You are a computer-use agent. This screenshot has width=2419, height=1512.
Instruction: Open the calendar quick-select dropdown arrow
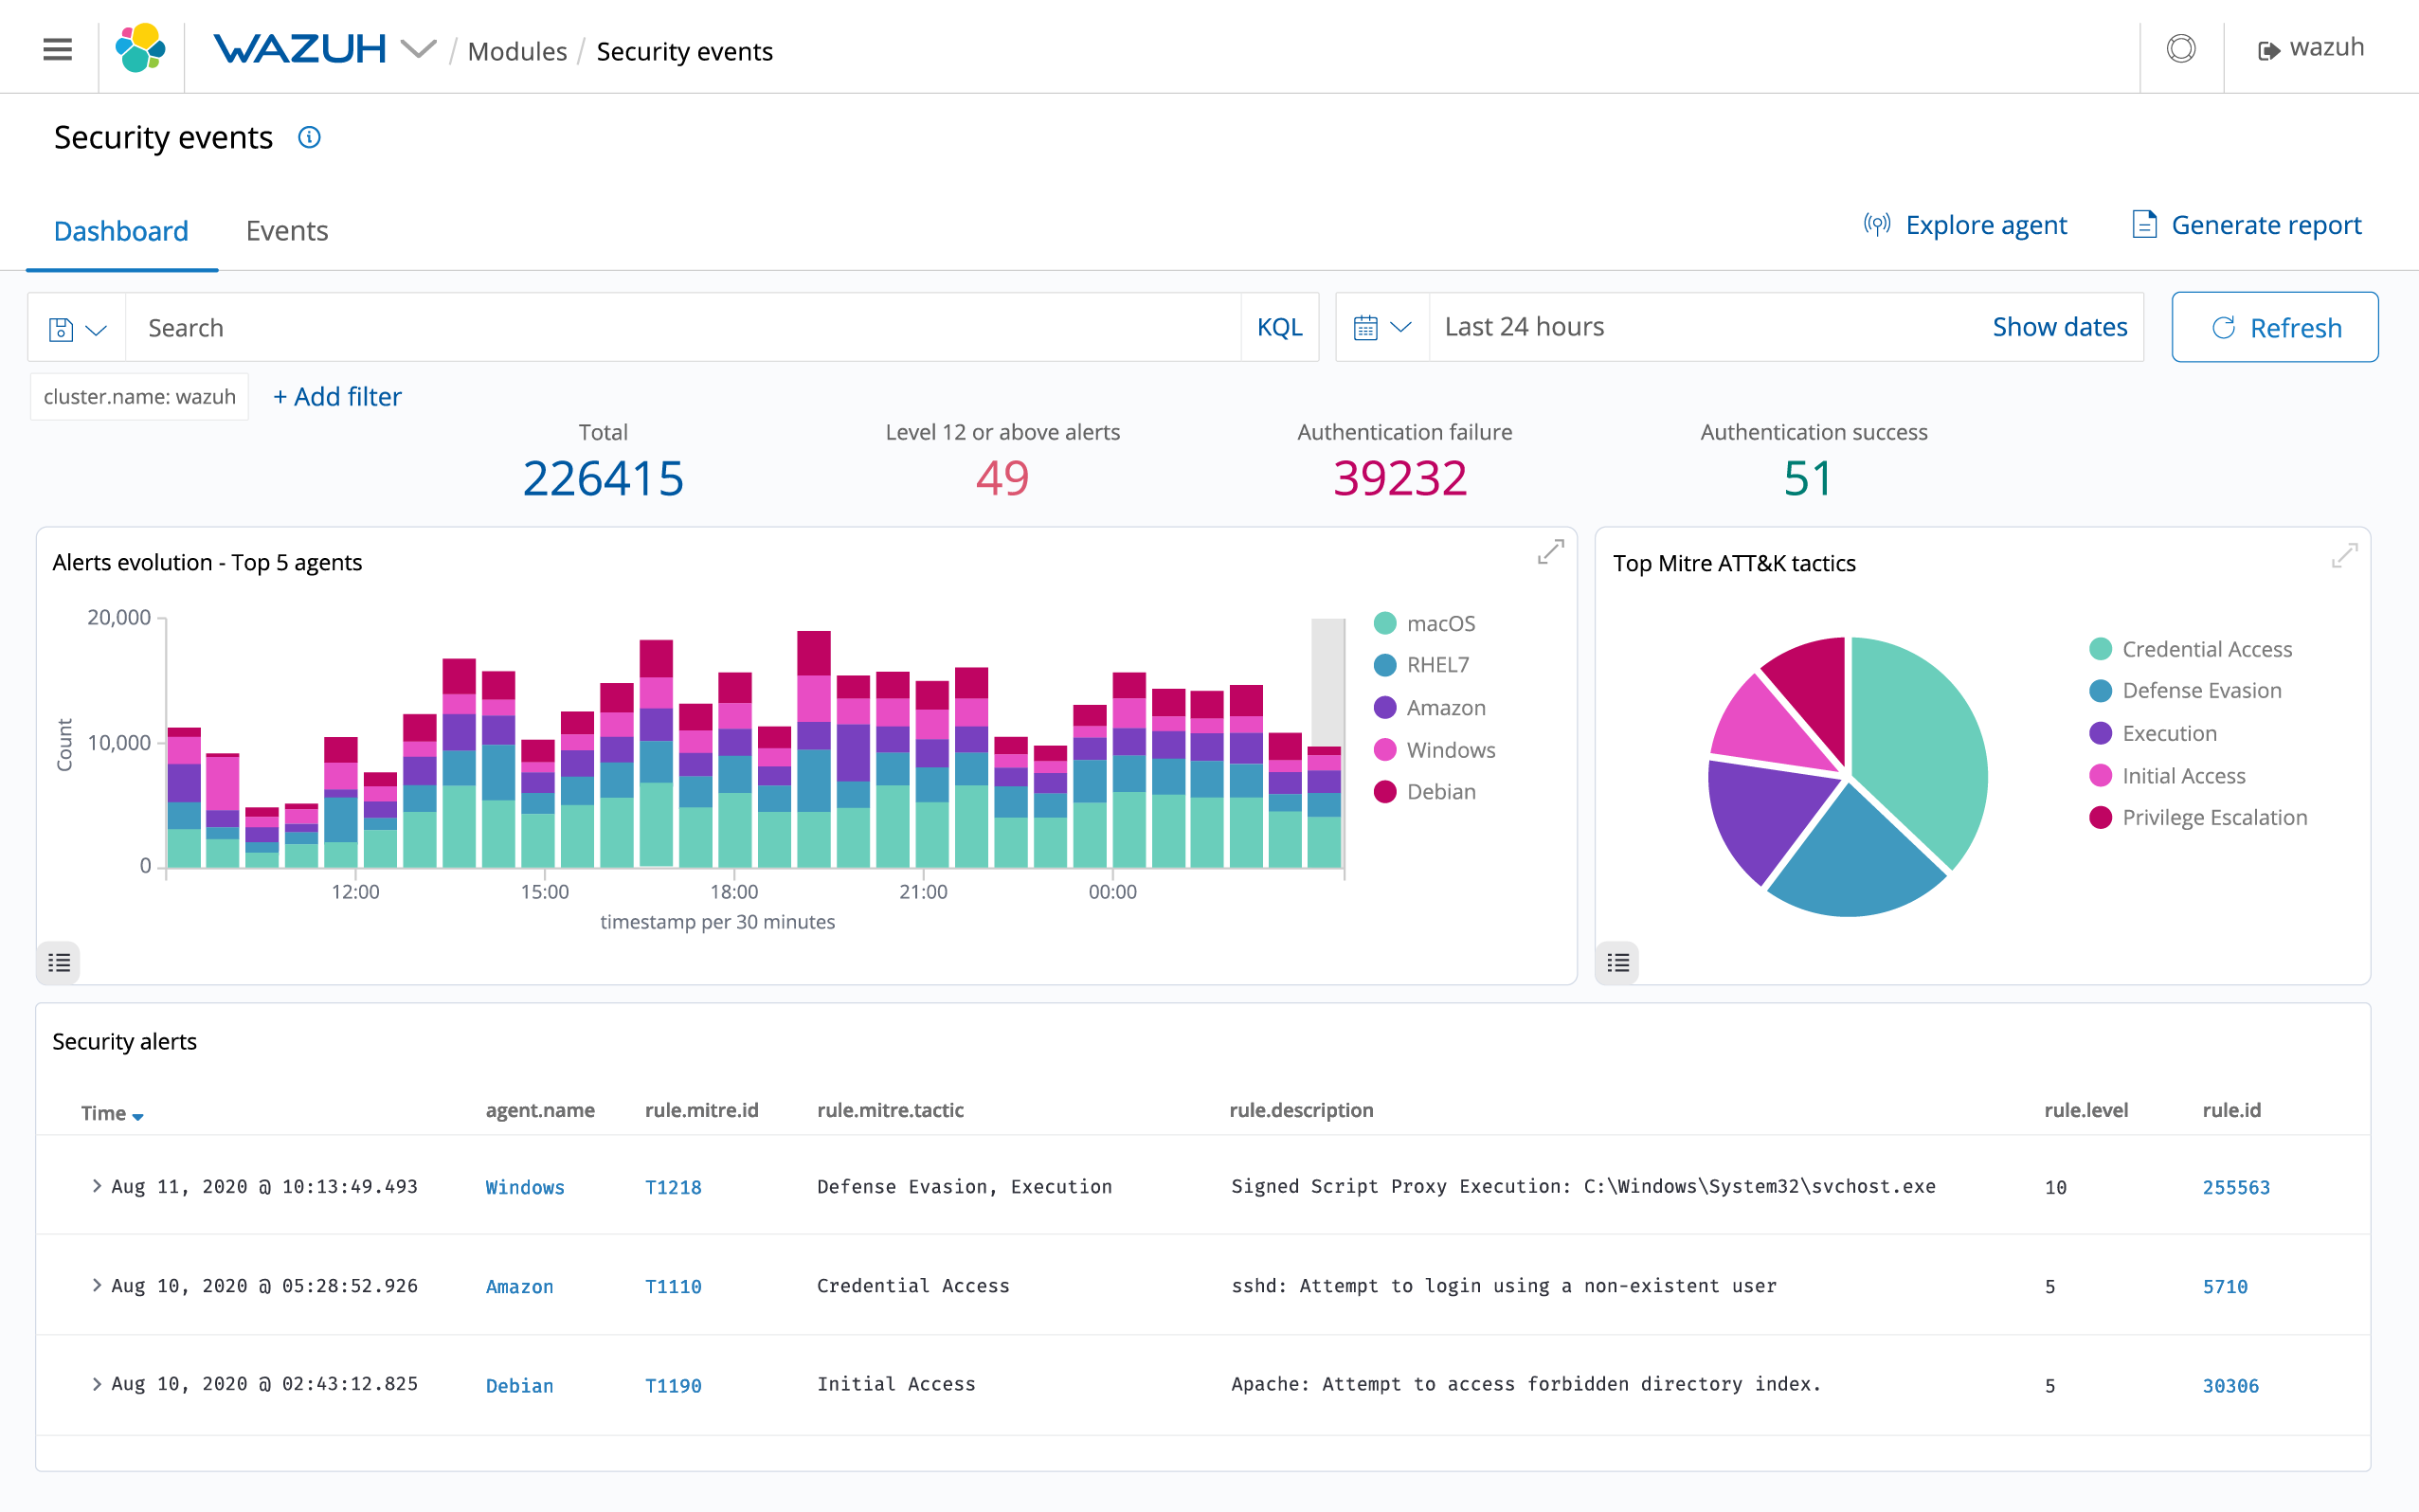(1401, 326)
